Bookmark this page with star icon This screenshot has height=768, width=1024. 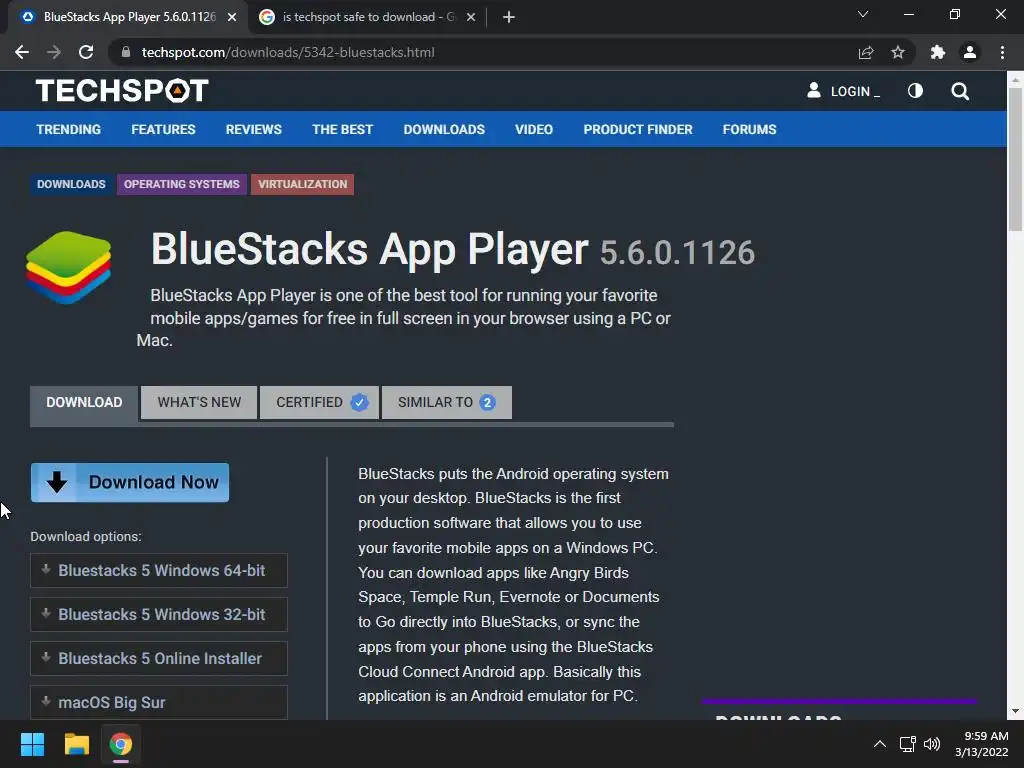(898, 52)
